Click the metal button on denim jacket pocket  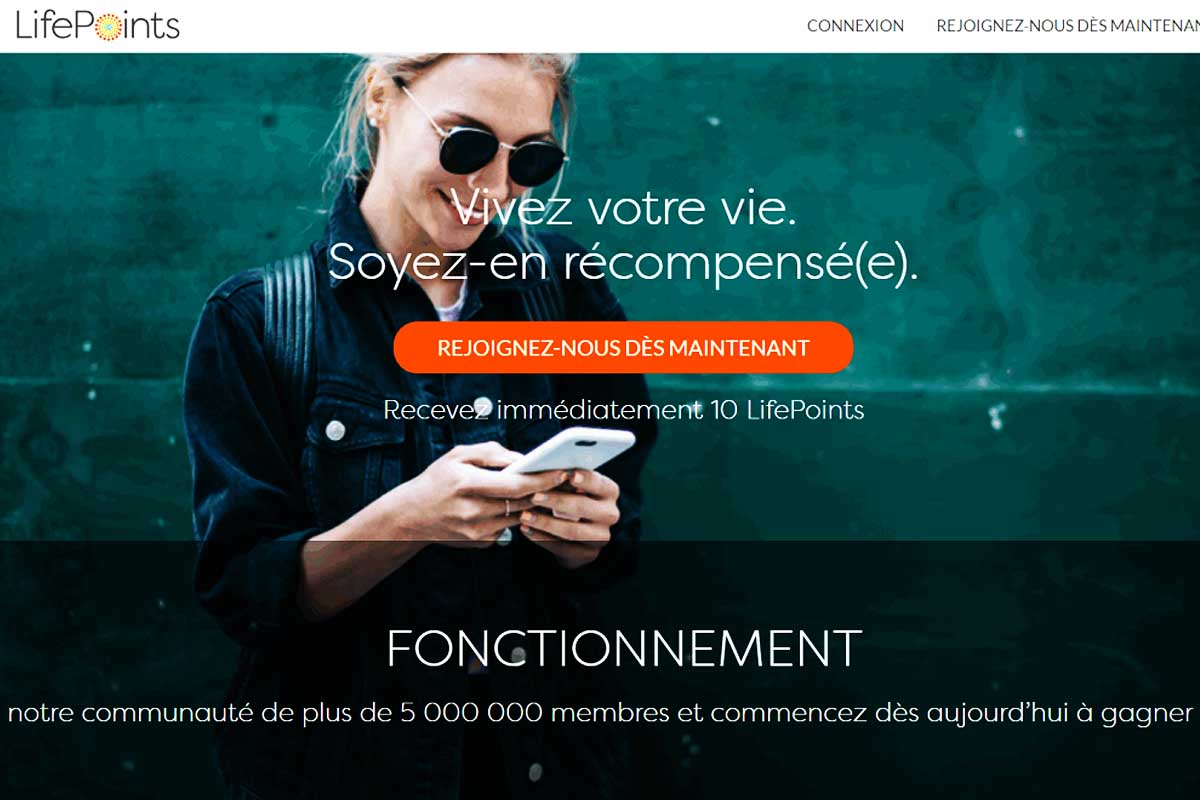(x=335, y=430)
